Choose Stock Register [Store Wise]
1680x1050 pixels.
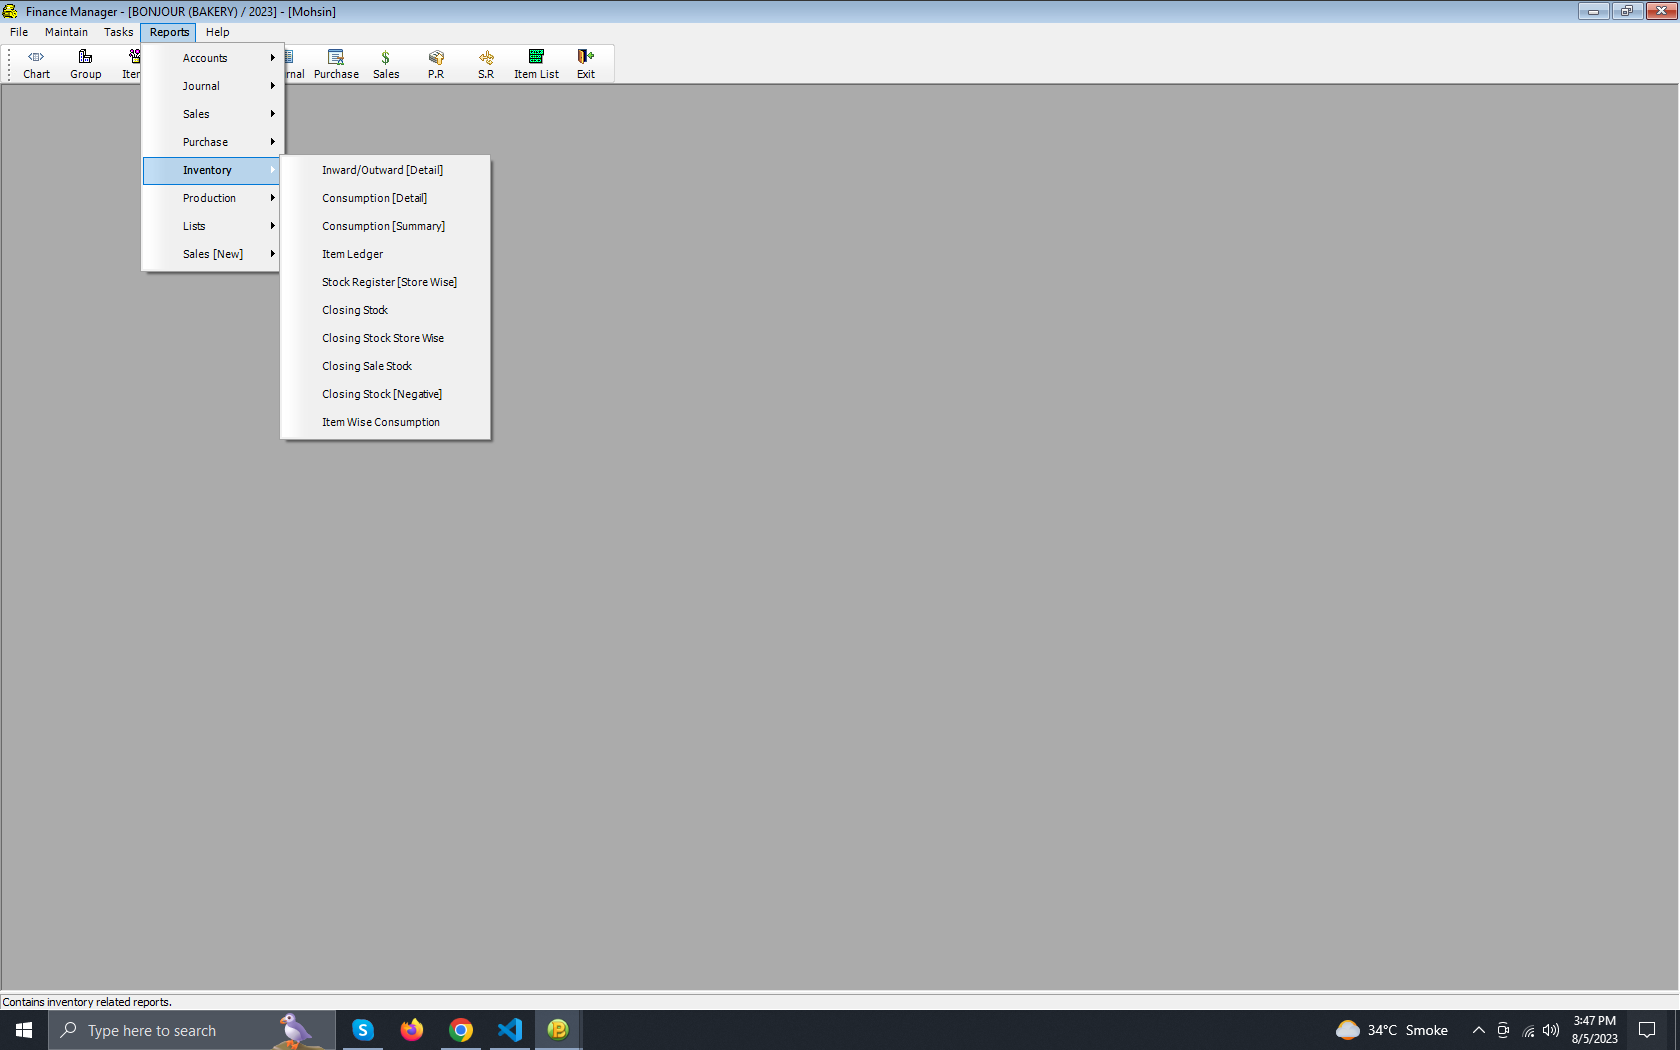click(x=389, y=282)
